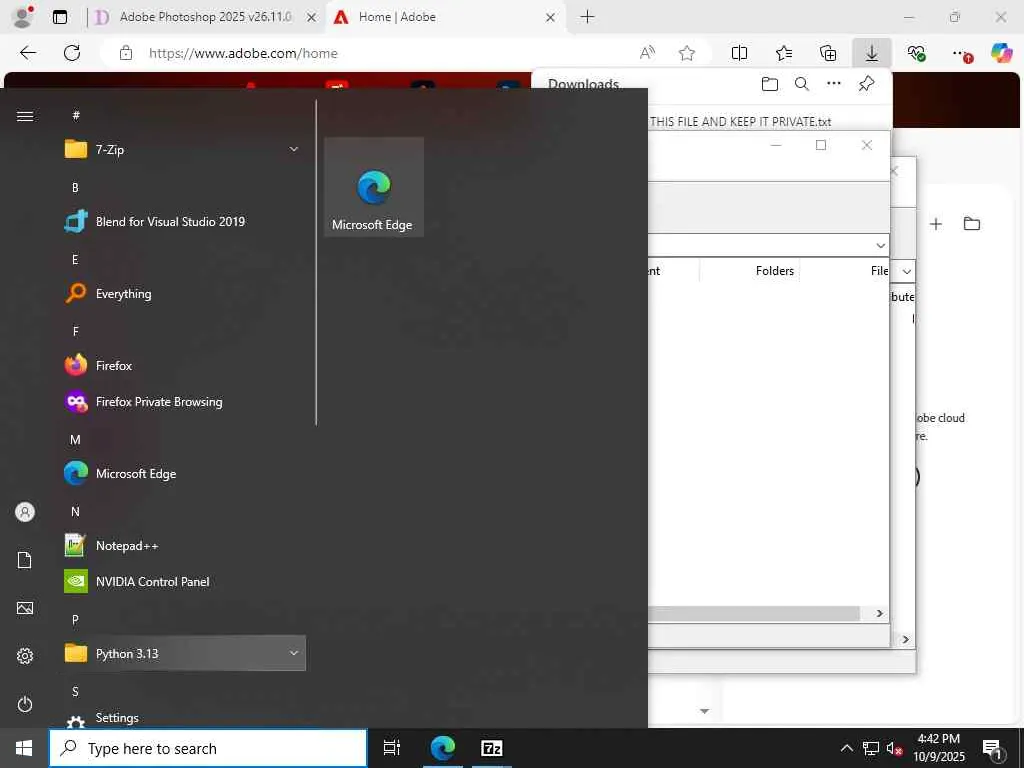View site information lock icon
This screenshot has height=768, width=1024.
[126, 54]
